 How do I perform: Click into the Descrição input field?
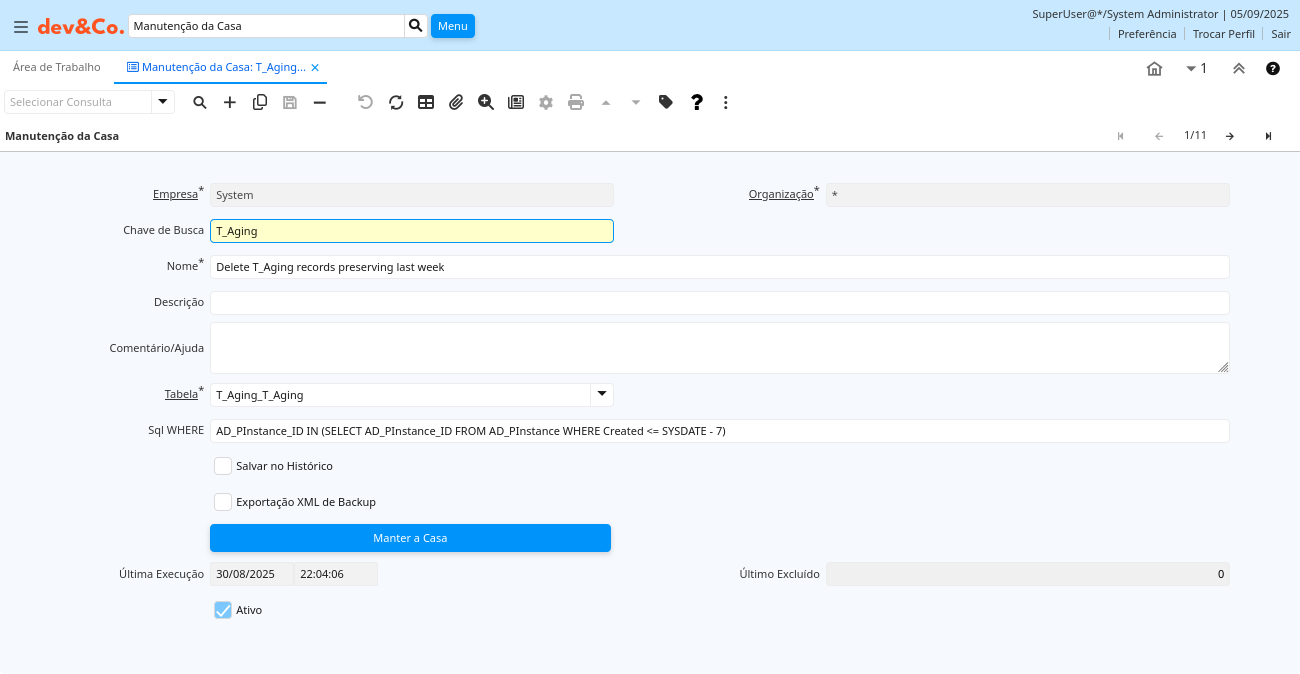(719, 303)
